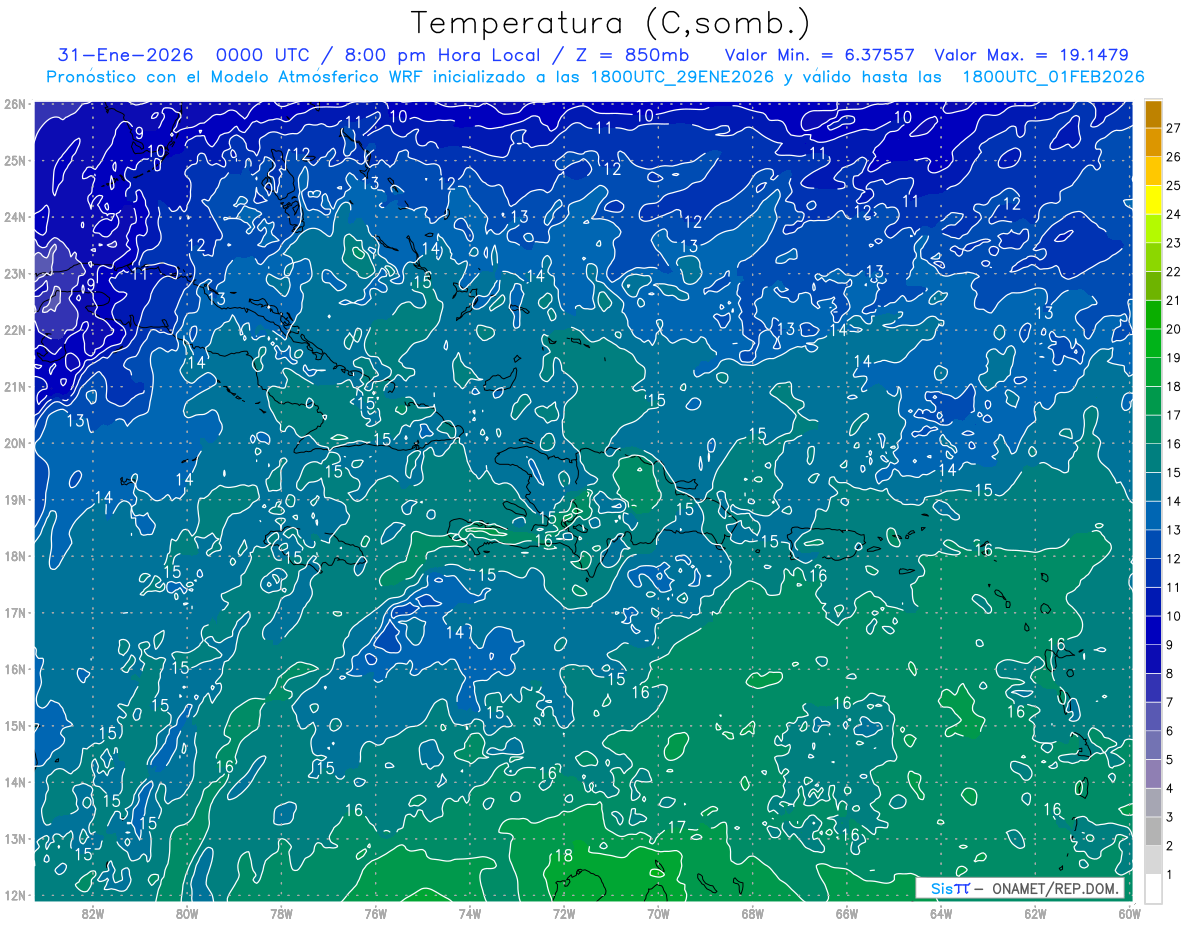Click the "Valor Max. = 19.1479" text
Image resolution: width=1200 pixels, height=927 pixels.
coord(1031,55)
